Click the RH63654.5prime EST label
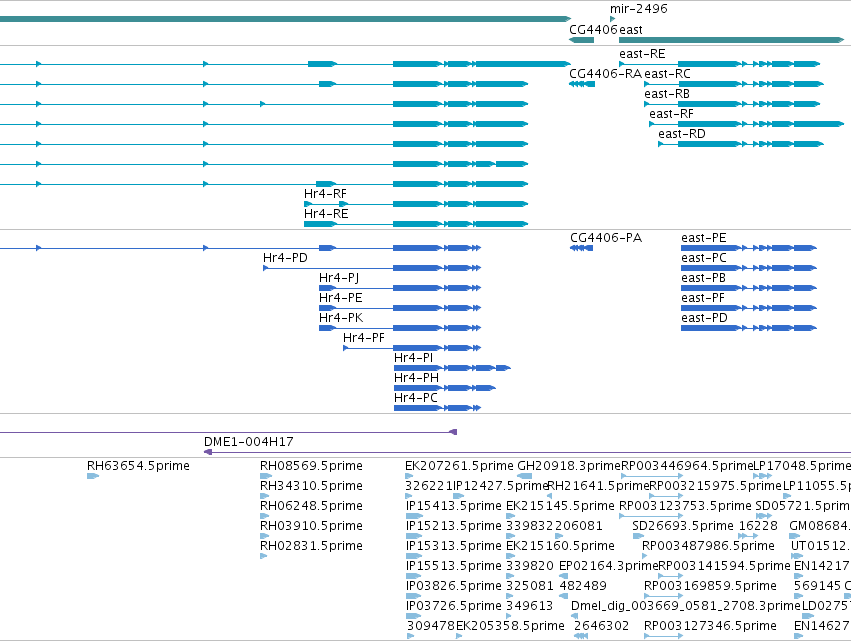The image size is (851, 641). tap(138, 466)
